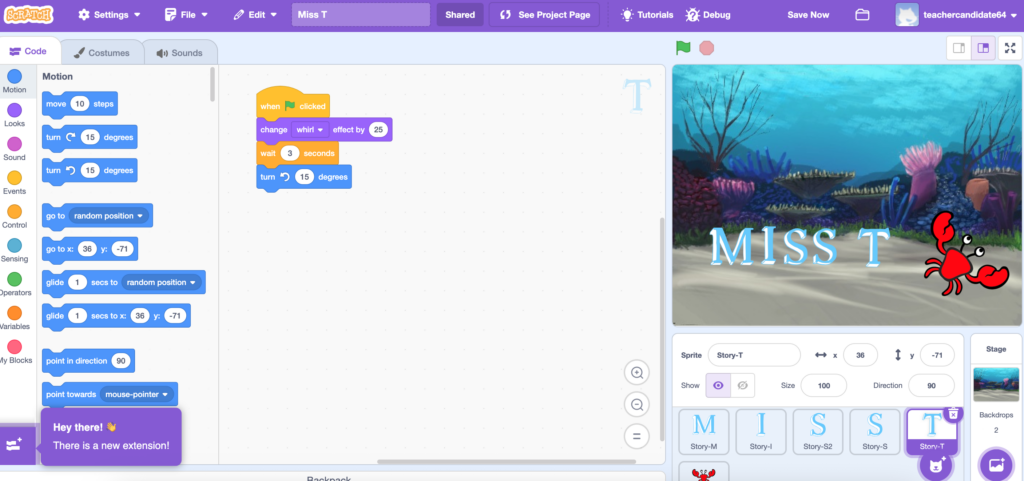Screen dimensions: 1024x481
Task: Click the Choose a Backdrop button
Action: point(995,464)
